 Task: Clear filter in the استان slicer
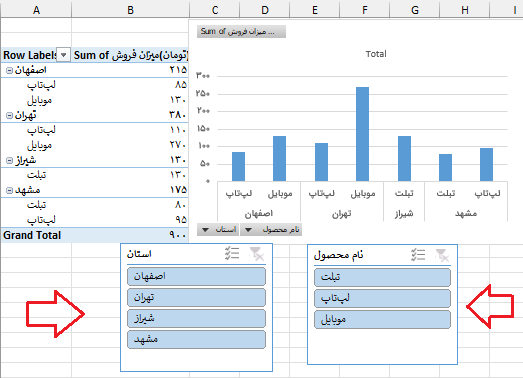point(256,254)
